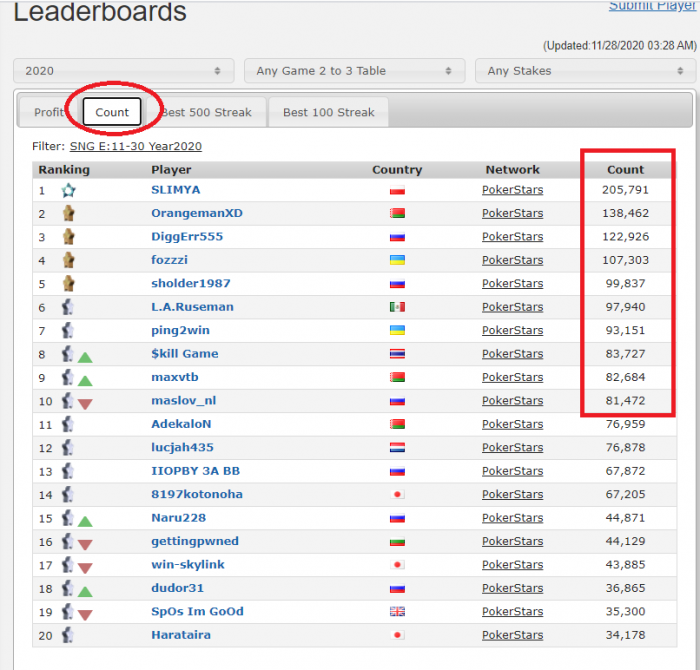Click PokerStars network link in Harataira row

(x=512, y=635)
